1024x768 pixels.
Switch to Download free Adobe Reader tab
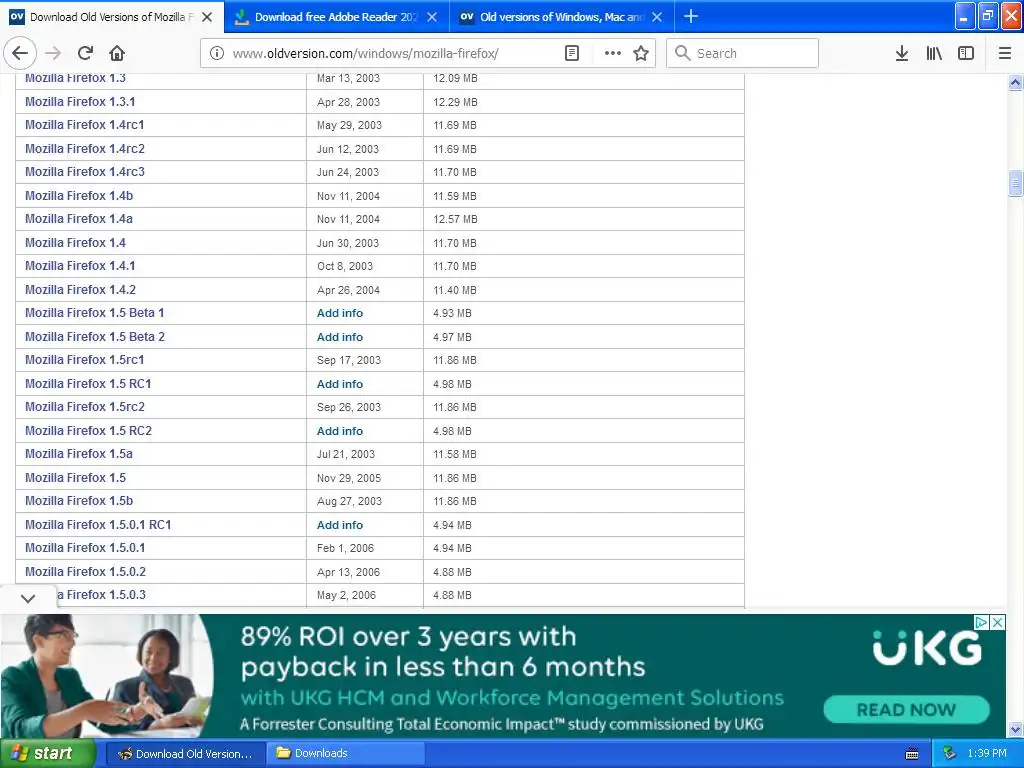point(336,17)
